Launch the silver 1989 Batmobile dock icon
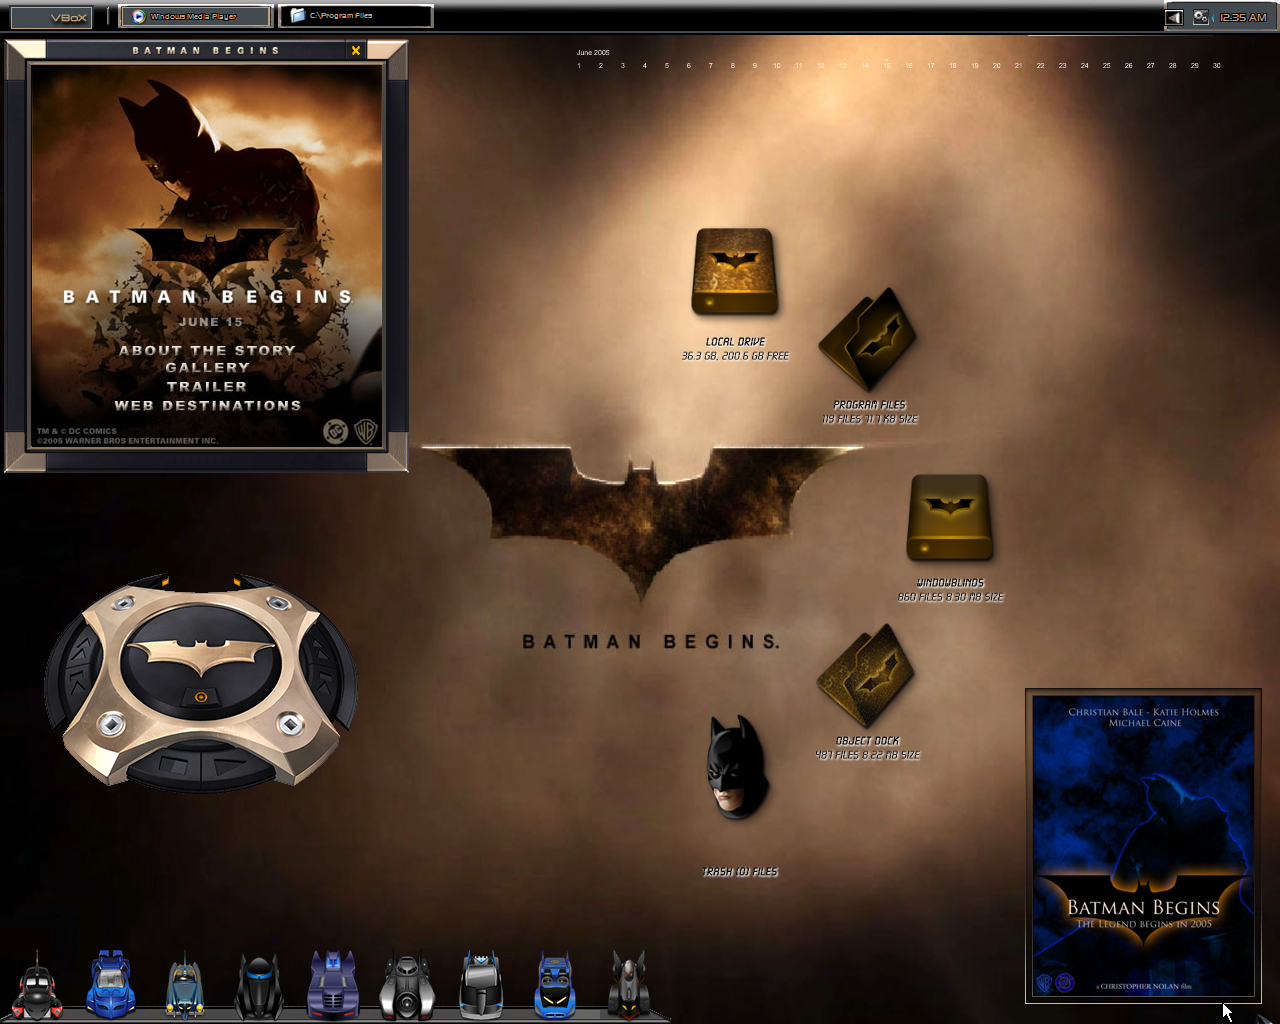This screenshot has height=1024, width=1280. pyautogui.click(x=407, y=986)
